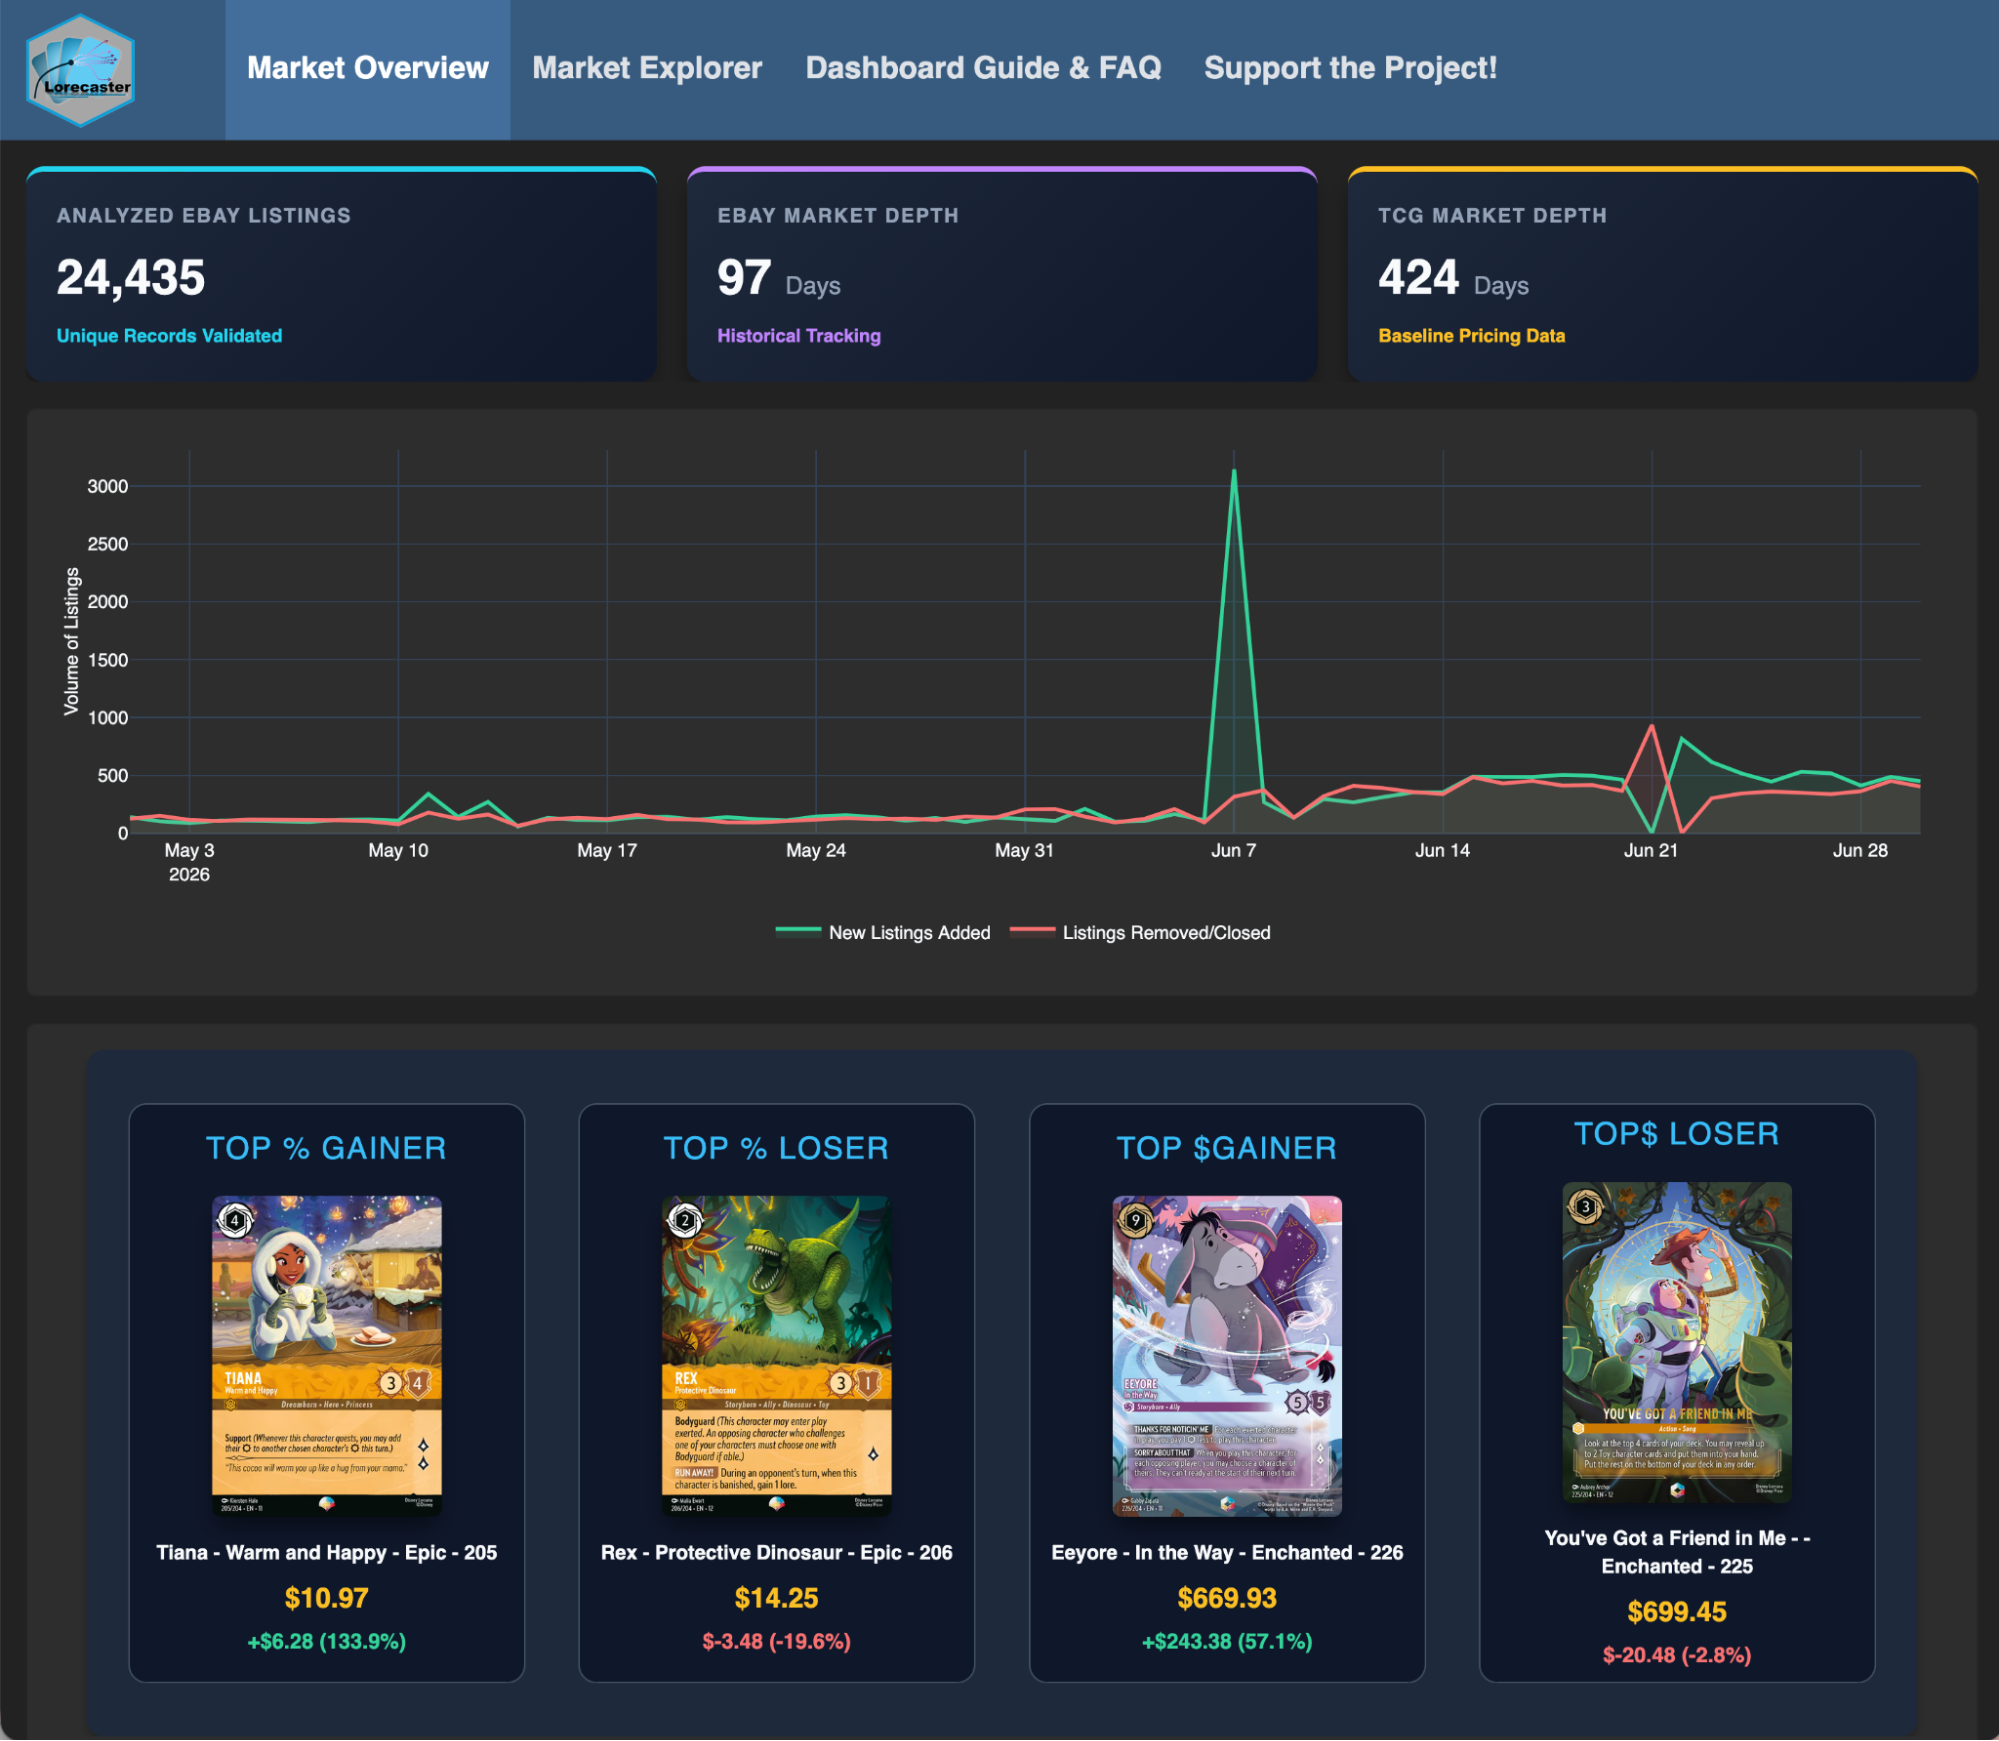This screenshot has height=1741, width=1999.
Task: Open You've Got a Friend in Me image
Action: coord(1677,1342)
